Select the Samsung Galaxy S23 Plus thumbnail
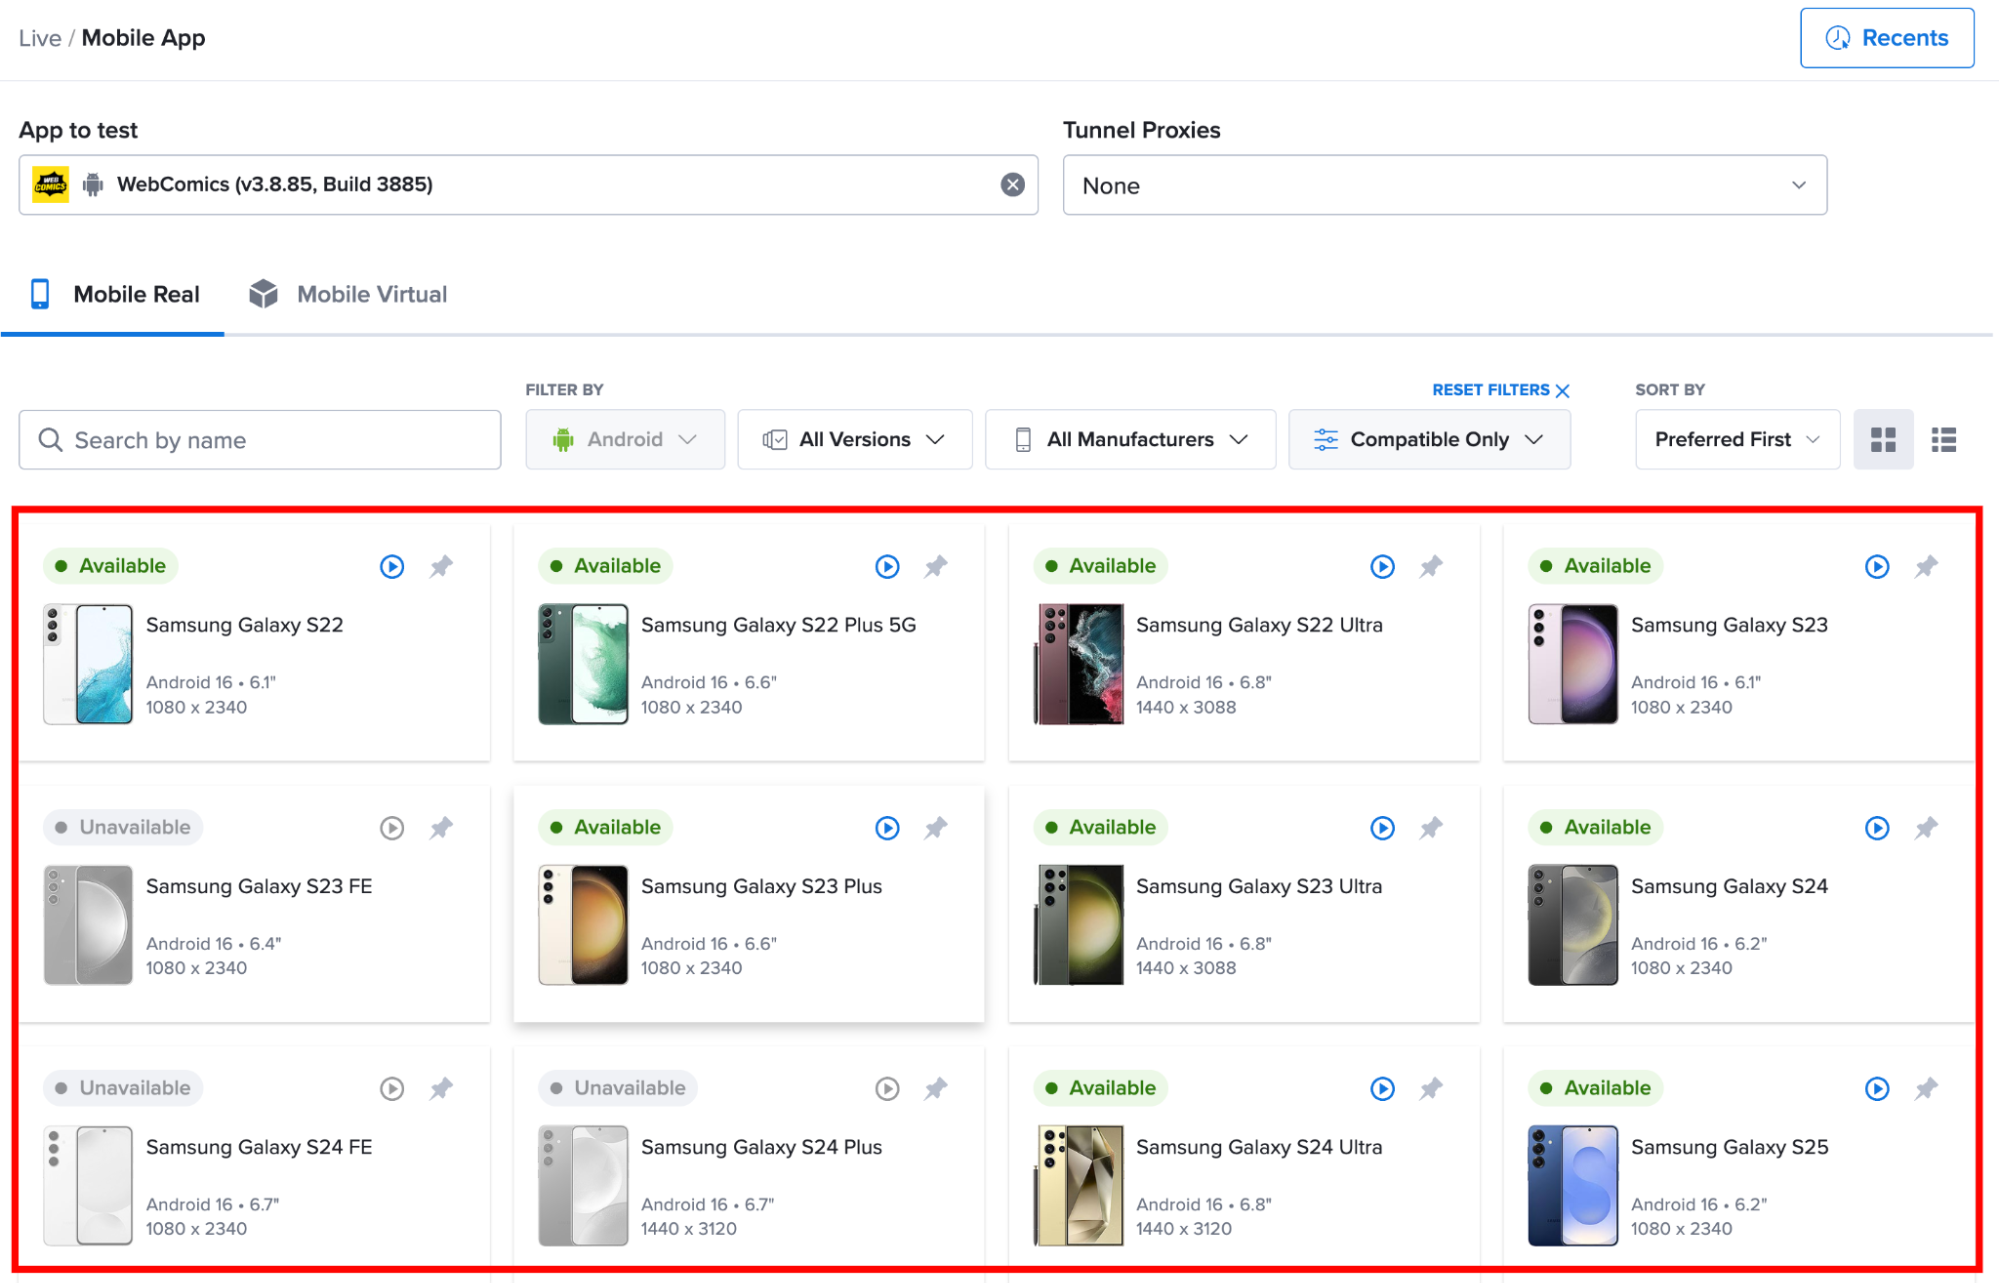This screenshot has width=1999, height=1283. point(583,925)
